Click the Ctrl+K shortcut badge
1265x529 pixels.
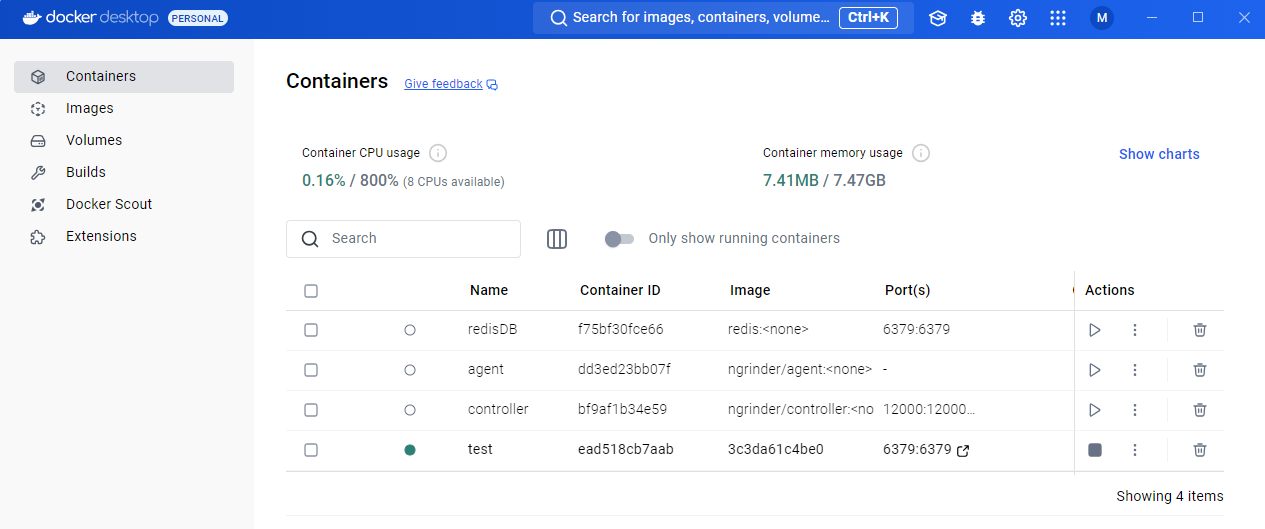(868, 18)
